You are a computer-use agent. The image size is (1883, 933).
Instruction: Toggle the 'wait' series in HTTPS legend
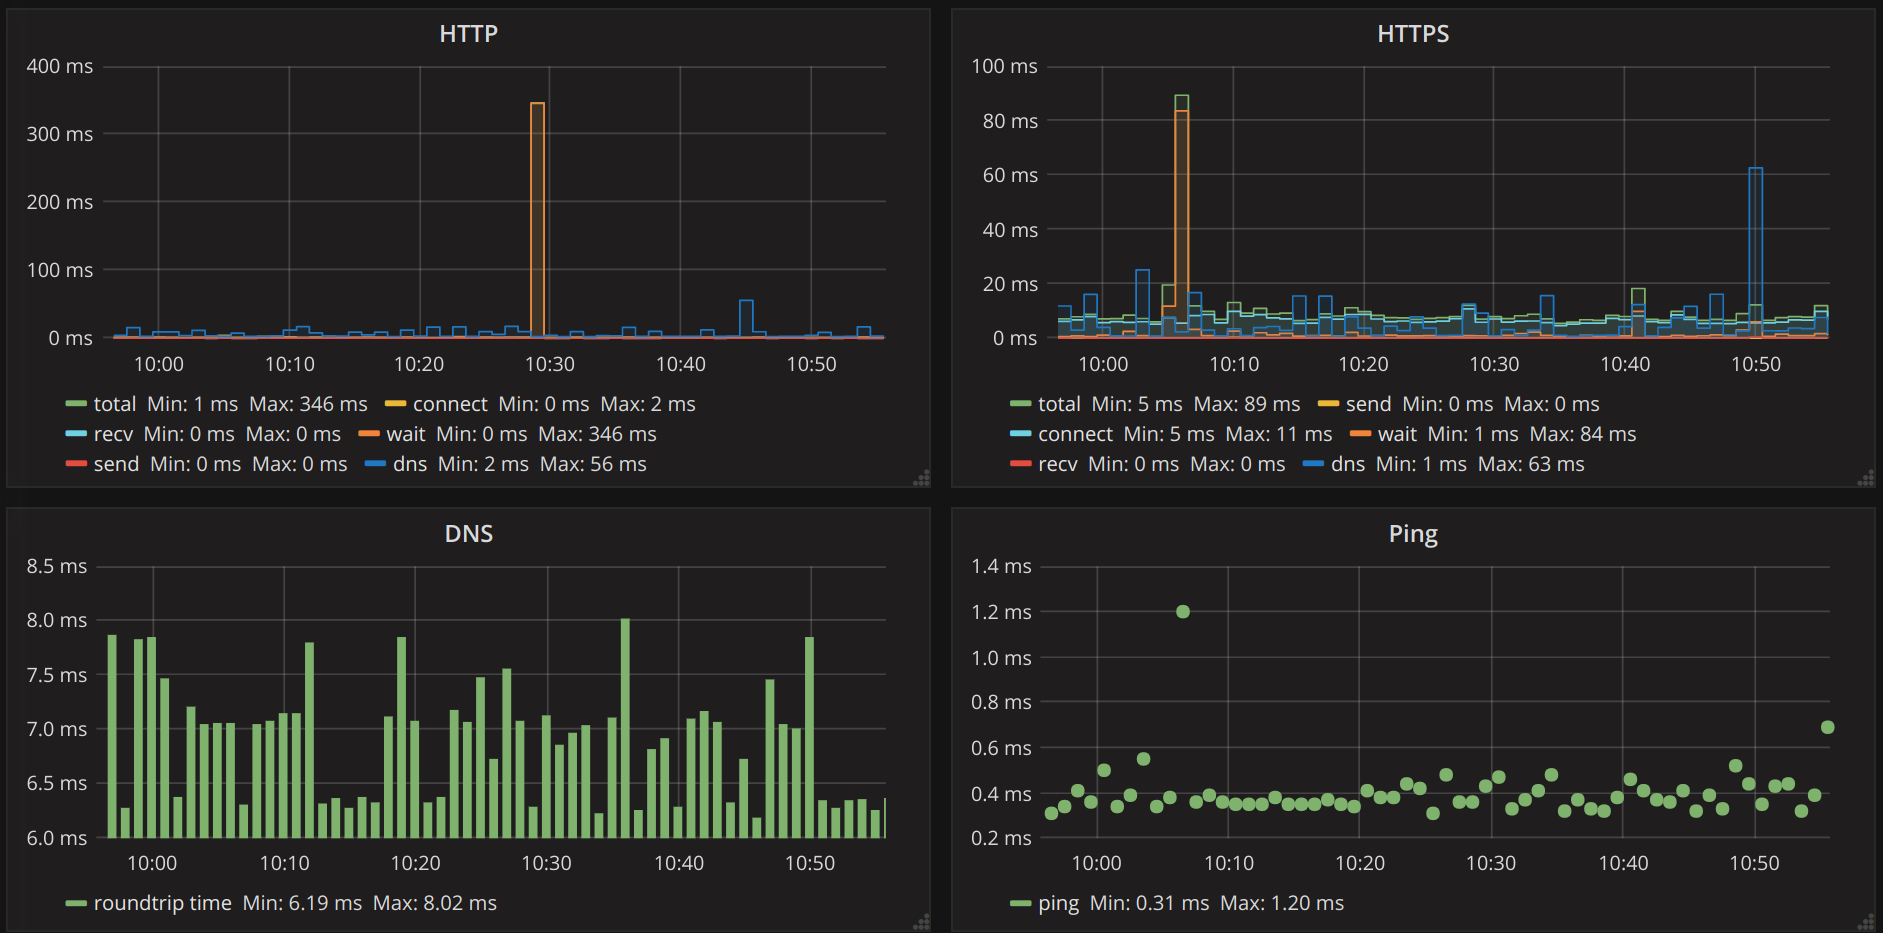[1397, 434]
